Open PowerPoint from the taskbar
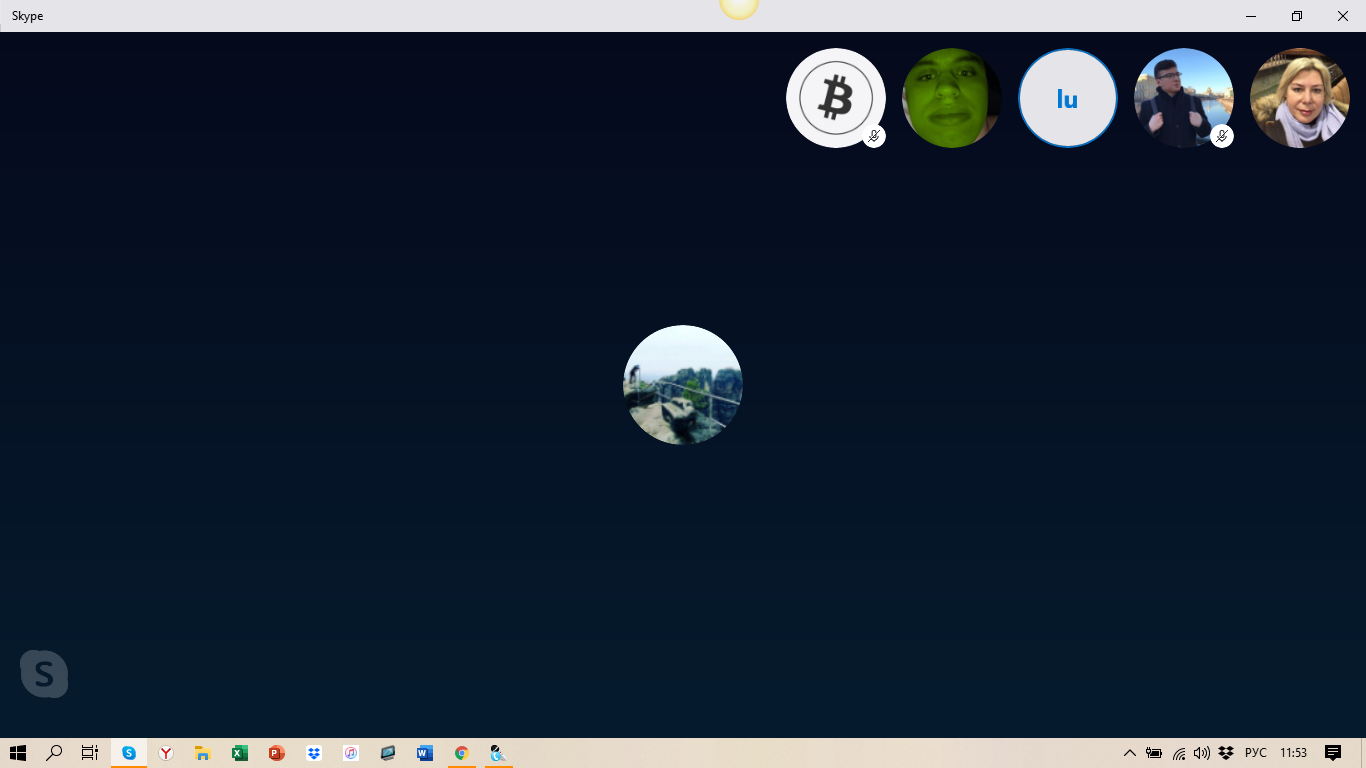The width and height of the screenshot is (1366, 768). [277, 753]
